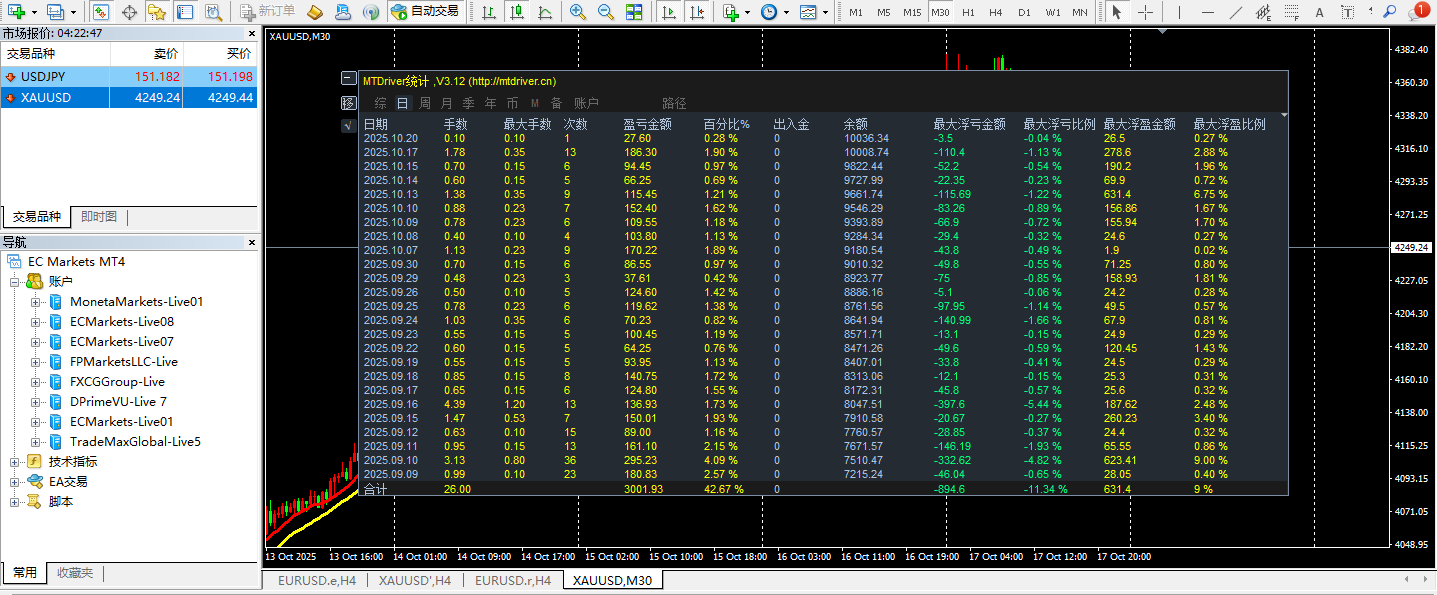1437x595 pixels.
Task: Open the periodicity clock dropdown arrow
Action: (x=786, y=12)
